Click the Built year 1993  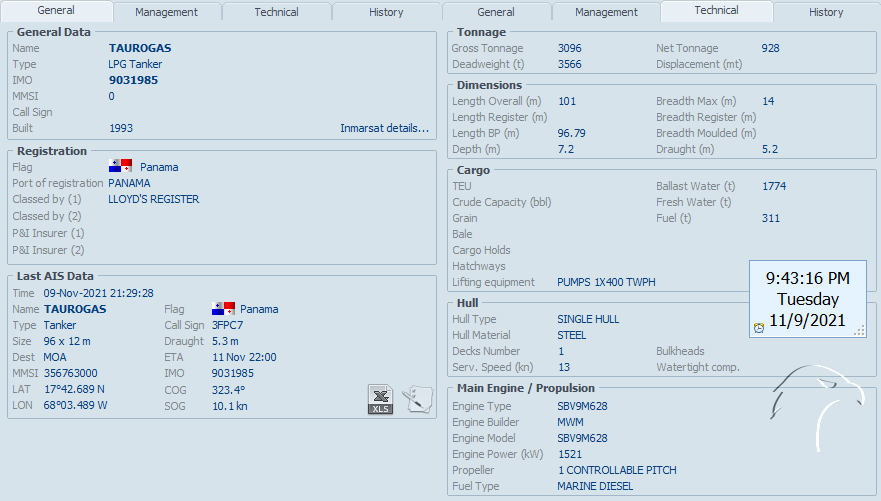click(121, 128)
